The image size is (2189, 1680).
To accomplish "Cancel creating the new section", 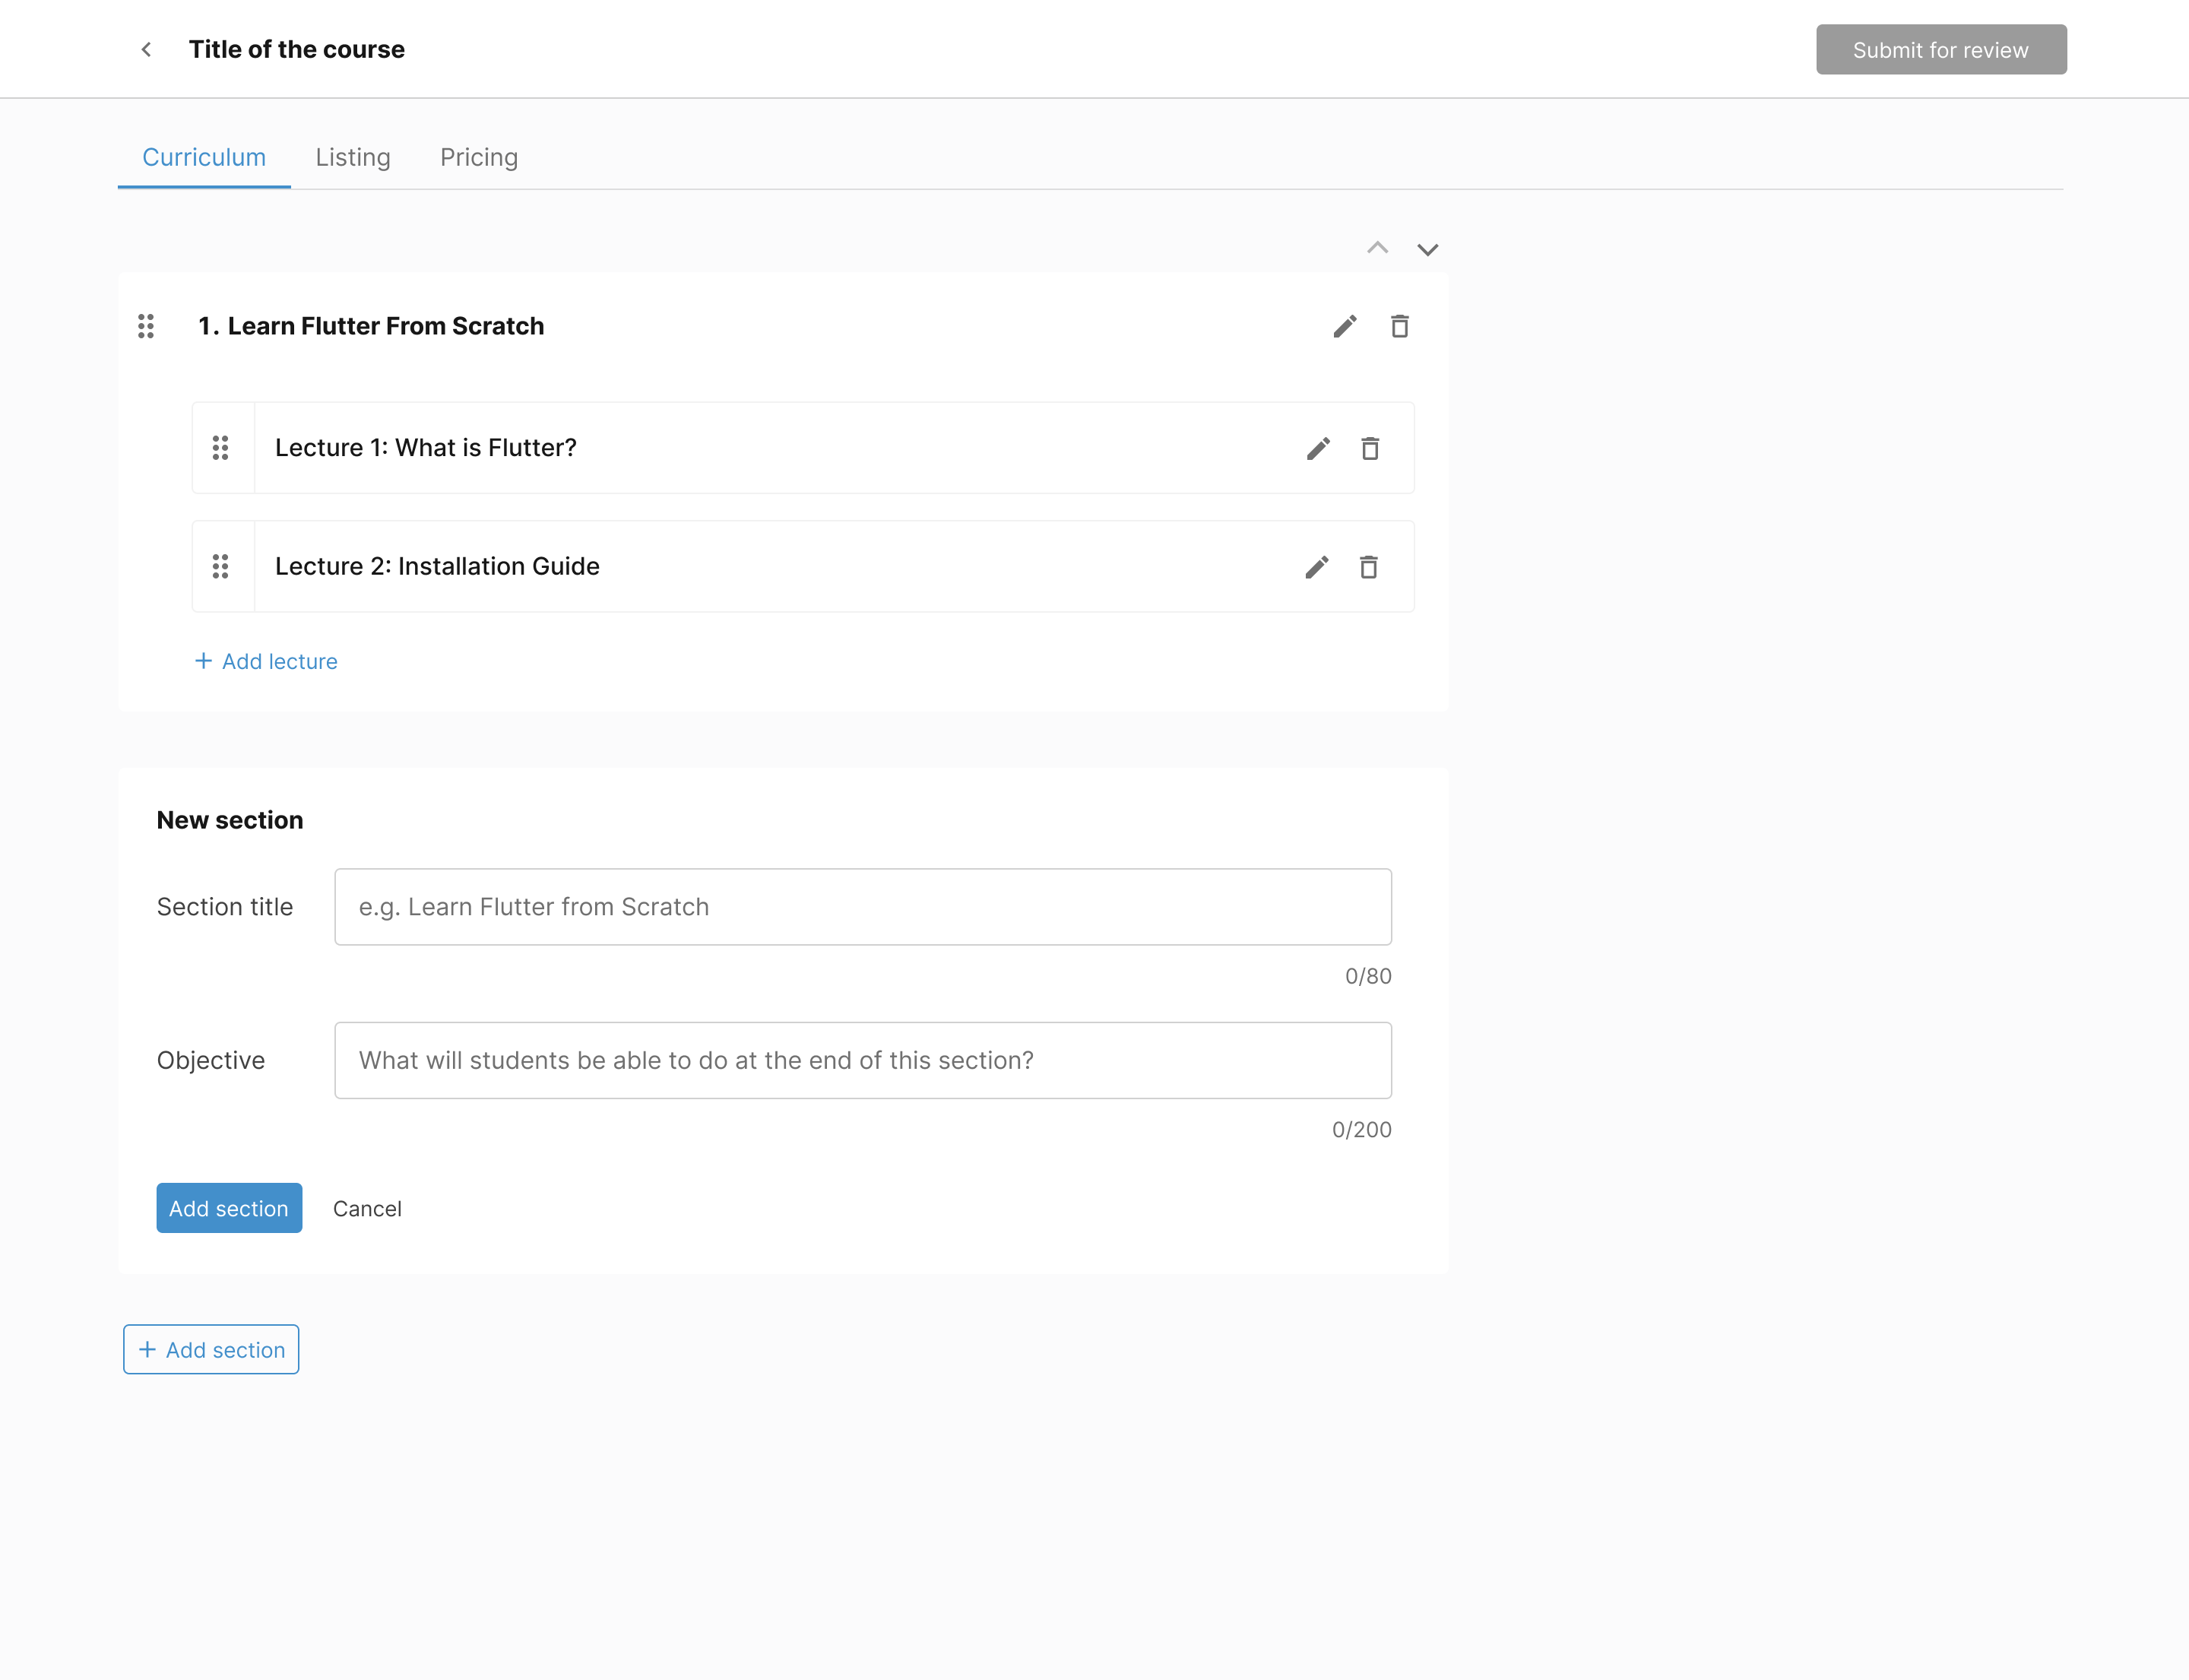I will tap(367, 1208).
